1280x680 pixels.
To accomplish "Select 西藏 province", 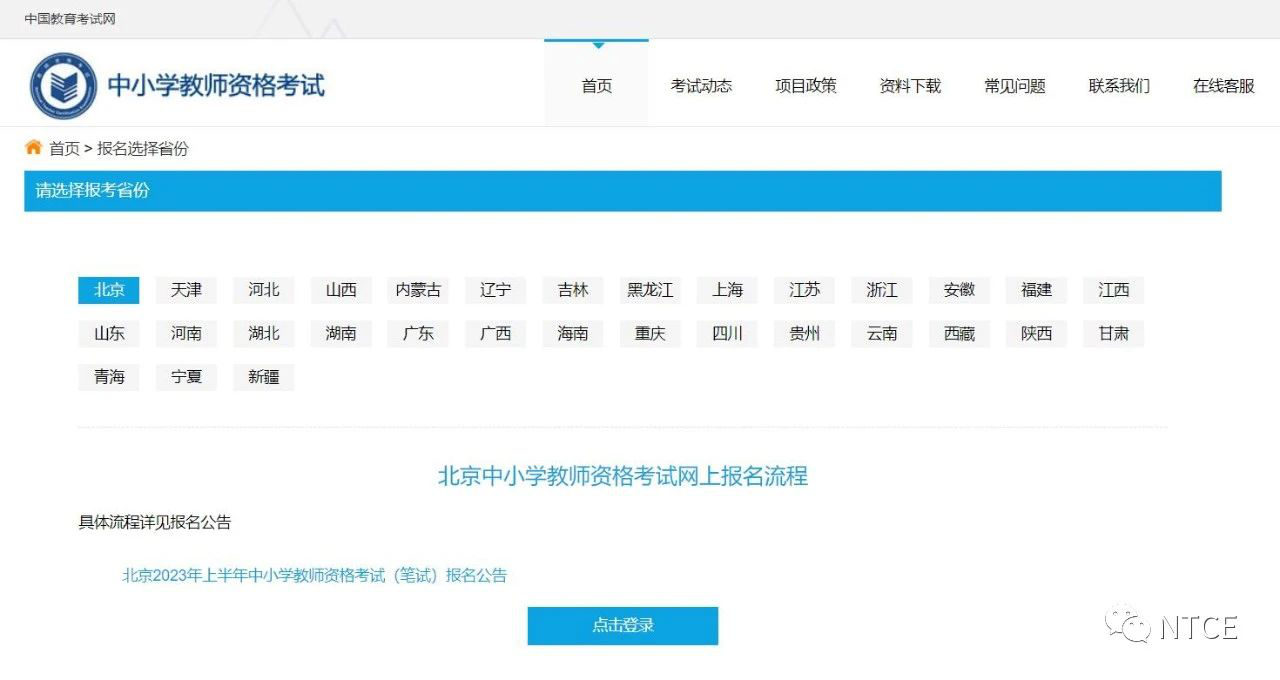I will (x=958, y=333).
